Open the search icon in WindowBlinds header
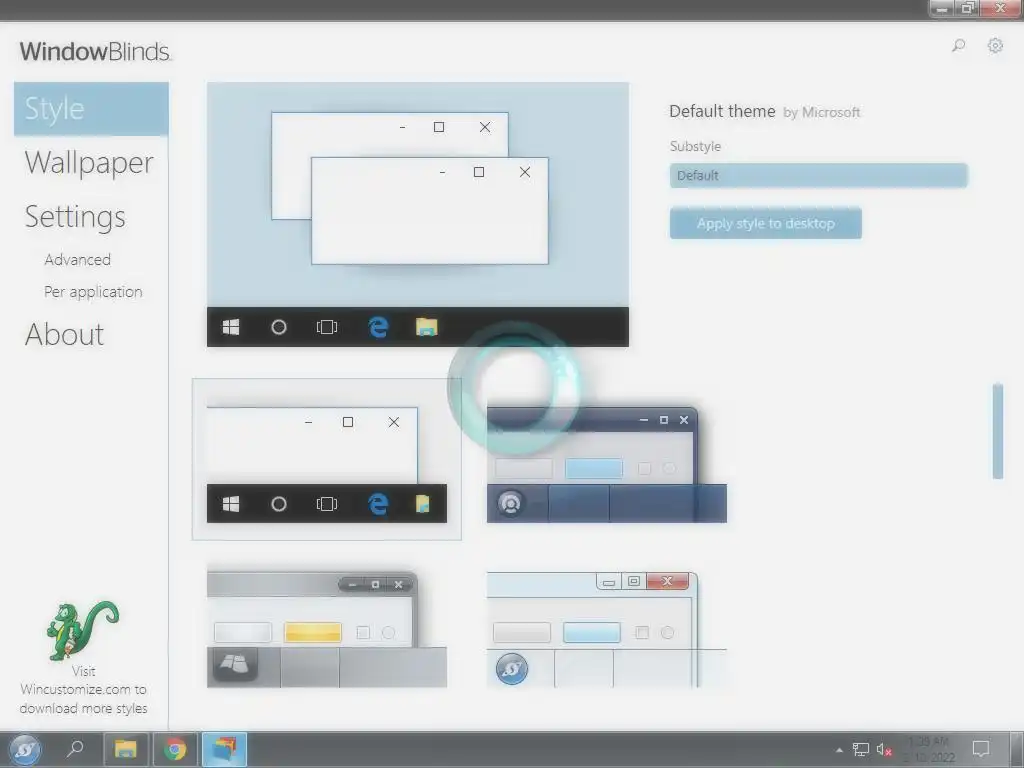 958,46
